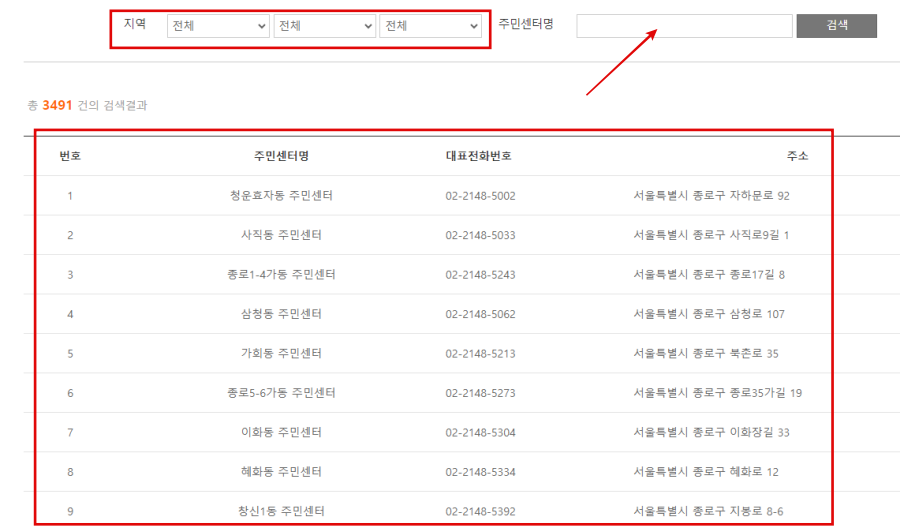Click the 주민센터명 column header

point(281,156)
